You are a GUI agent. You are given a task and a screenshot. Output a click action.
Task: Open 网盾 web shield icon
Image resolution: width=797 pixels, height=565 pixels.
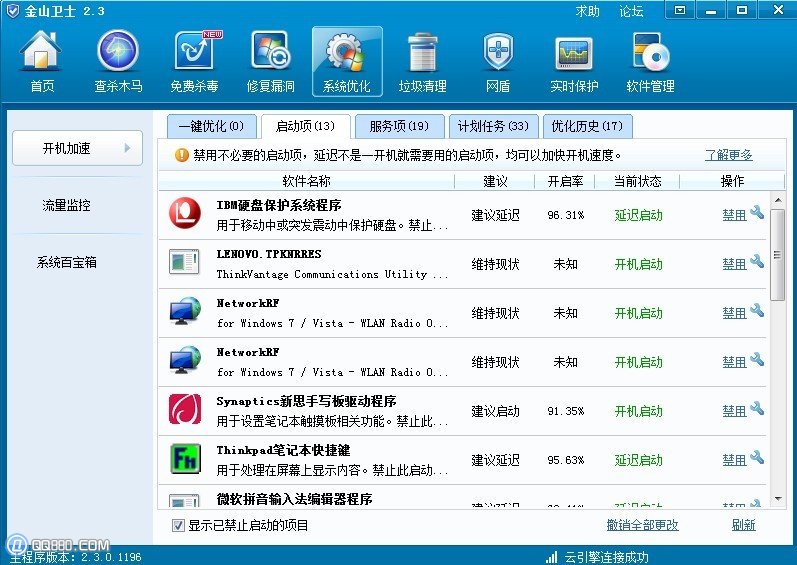click(498, 61)
